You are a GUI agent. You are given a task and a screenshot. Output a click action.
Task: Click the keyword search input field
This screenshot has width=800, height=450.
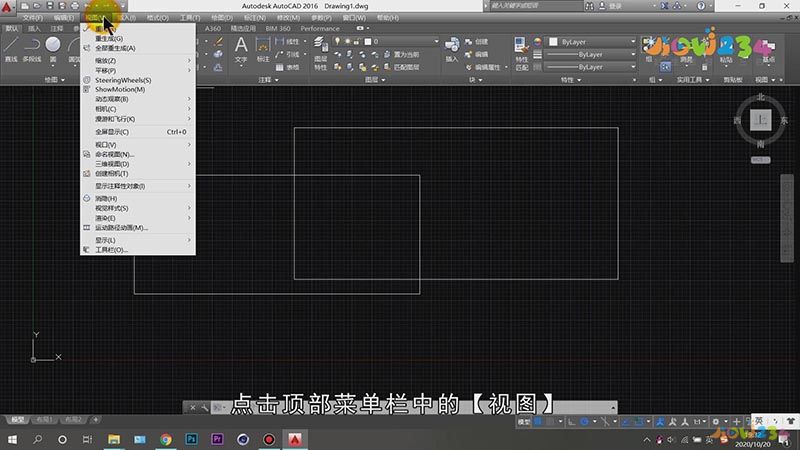(535, 6)
